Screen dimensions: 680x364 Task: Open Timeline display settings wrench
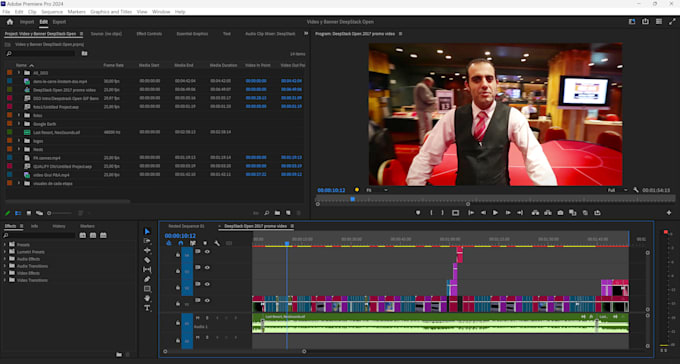click(217, 243)
